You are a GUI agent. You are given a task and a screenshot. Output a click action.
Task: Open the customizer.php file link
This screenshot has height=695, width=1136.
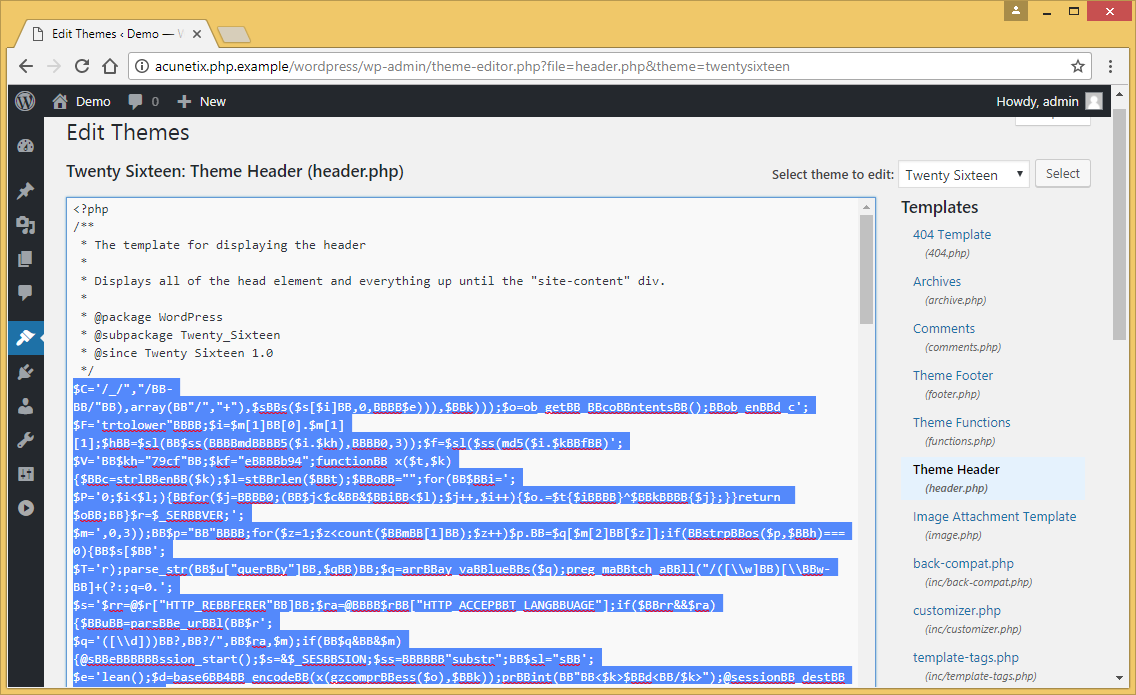click(x=956, y=611)
